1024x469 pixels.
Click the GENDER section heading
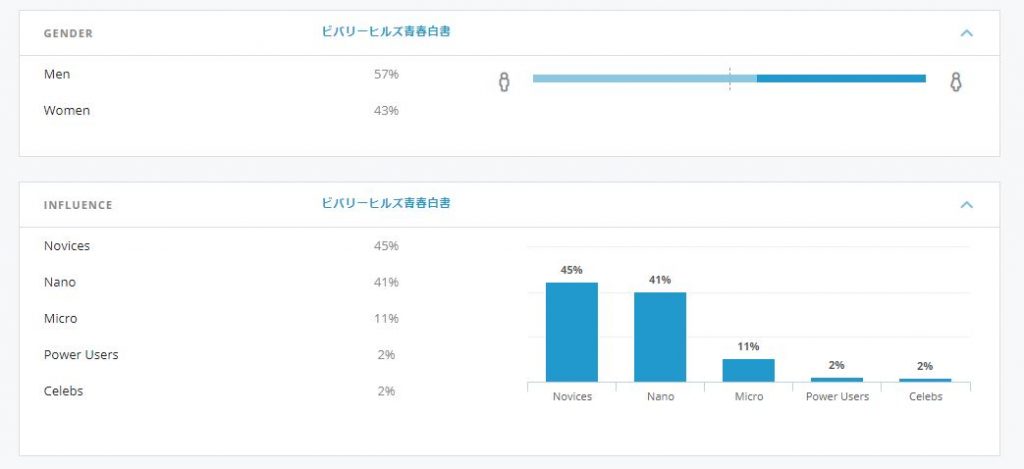pyautogui.click(x=68, y=33)
